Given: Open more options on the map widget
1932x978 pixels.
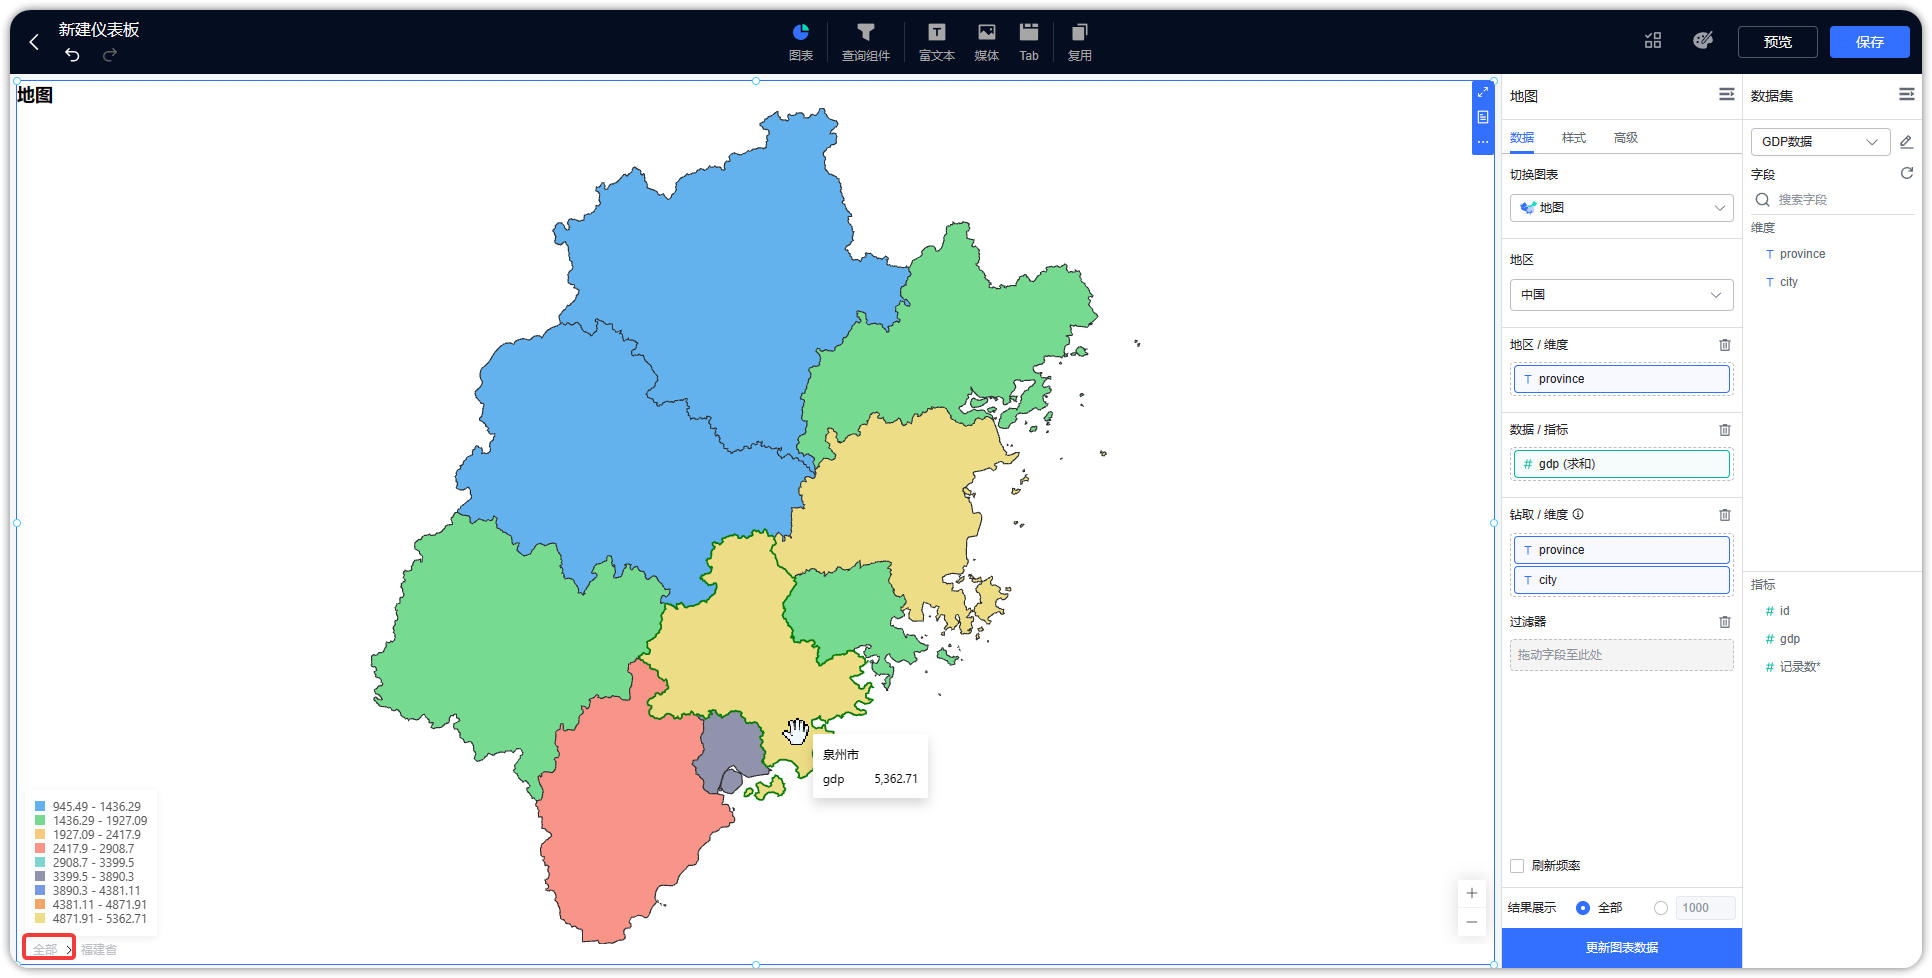Looking at the screenshot, I should tap(1483, 142).
